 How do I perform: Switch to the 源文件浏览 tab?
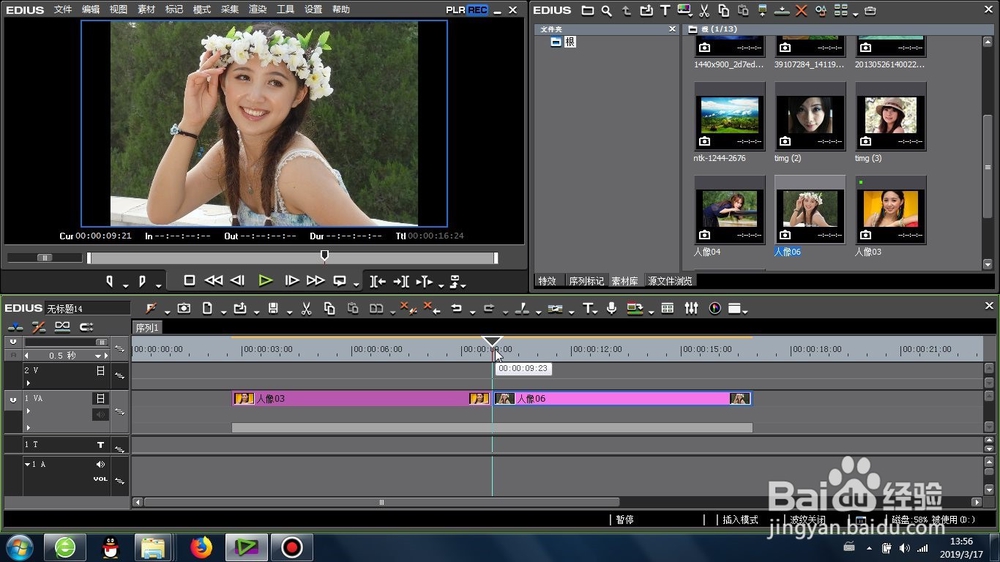(670, 281)
